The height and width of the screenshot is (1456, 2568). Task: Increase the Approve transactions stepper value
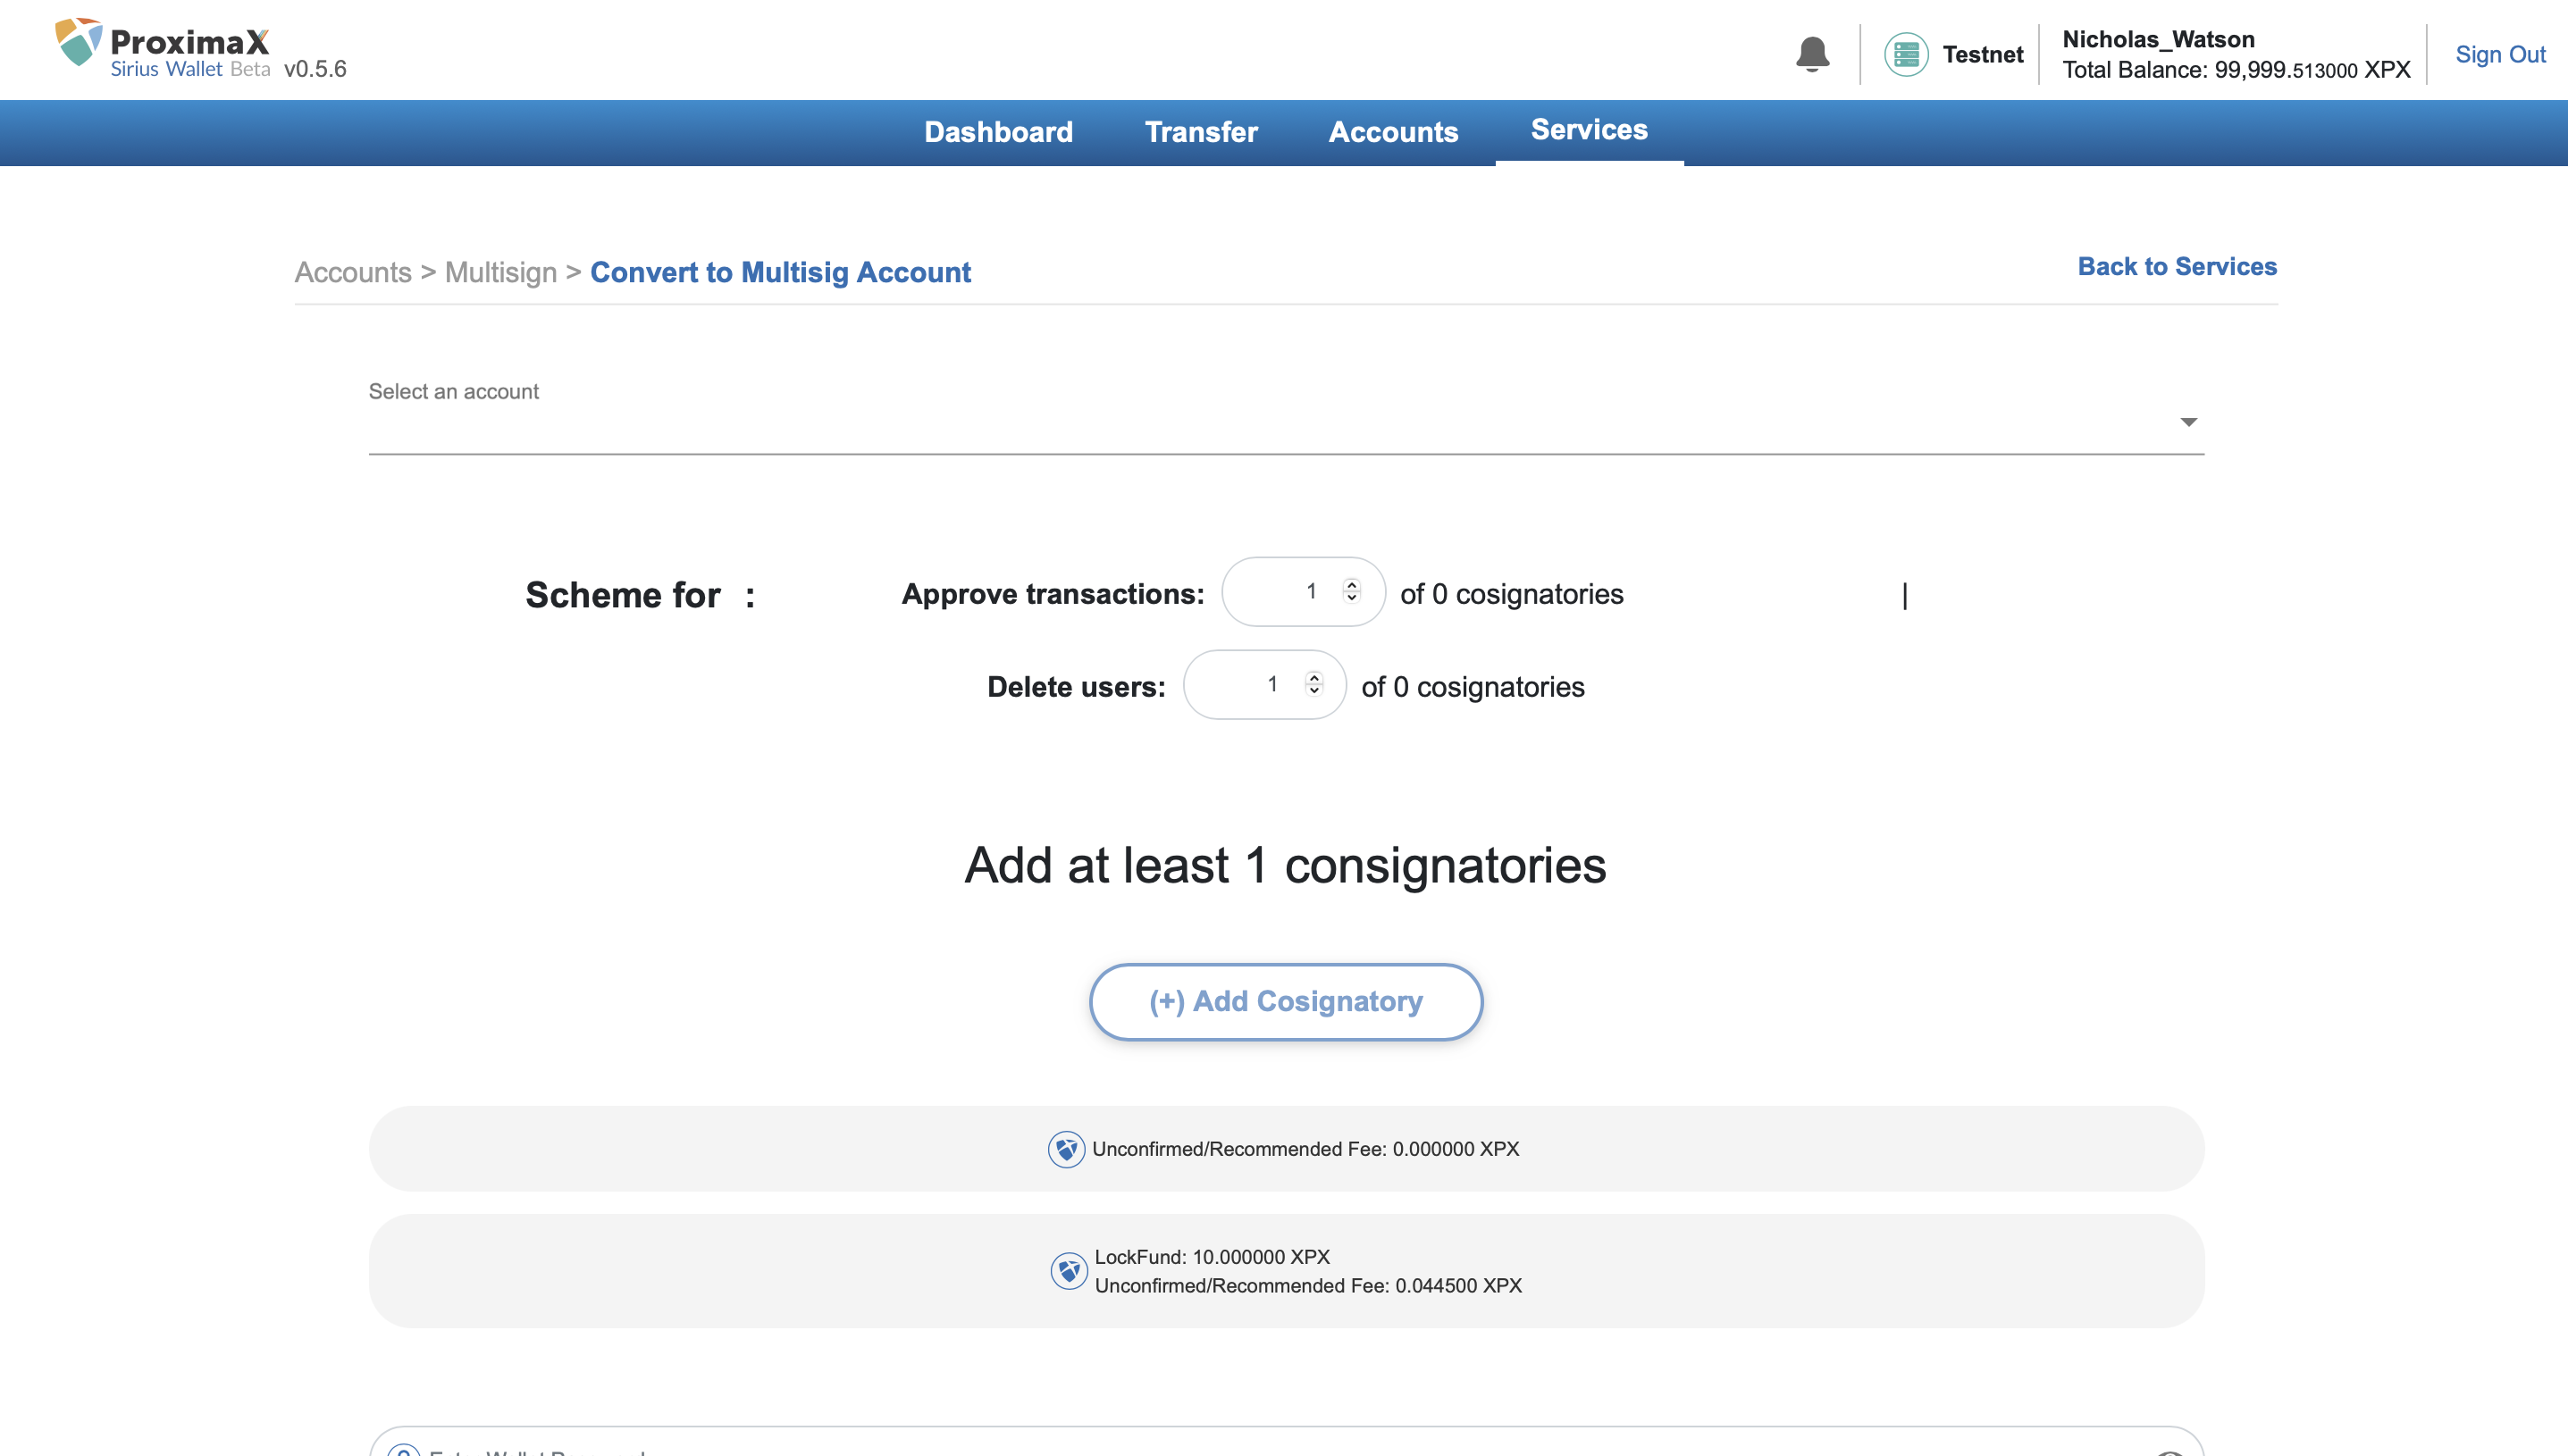pyautogui.click(x=1352, y=584)
